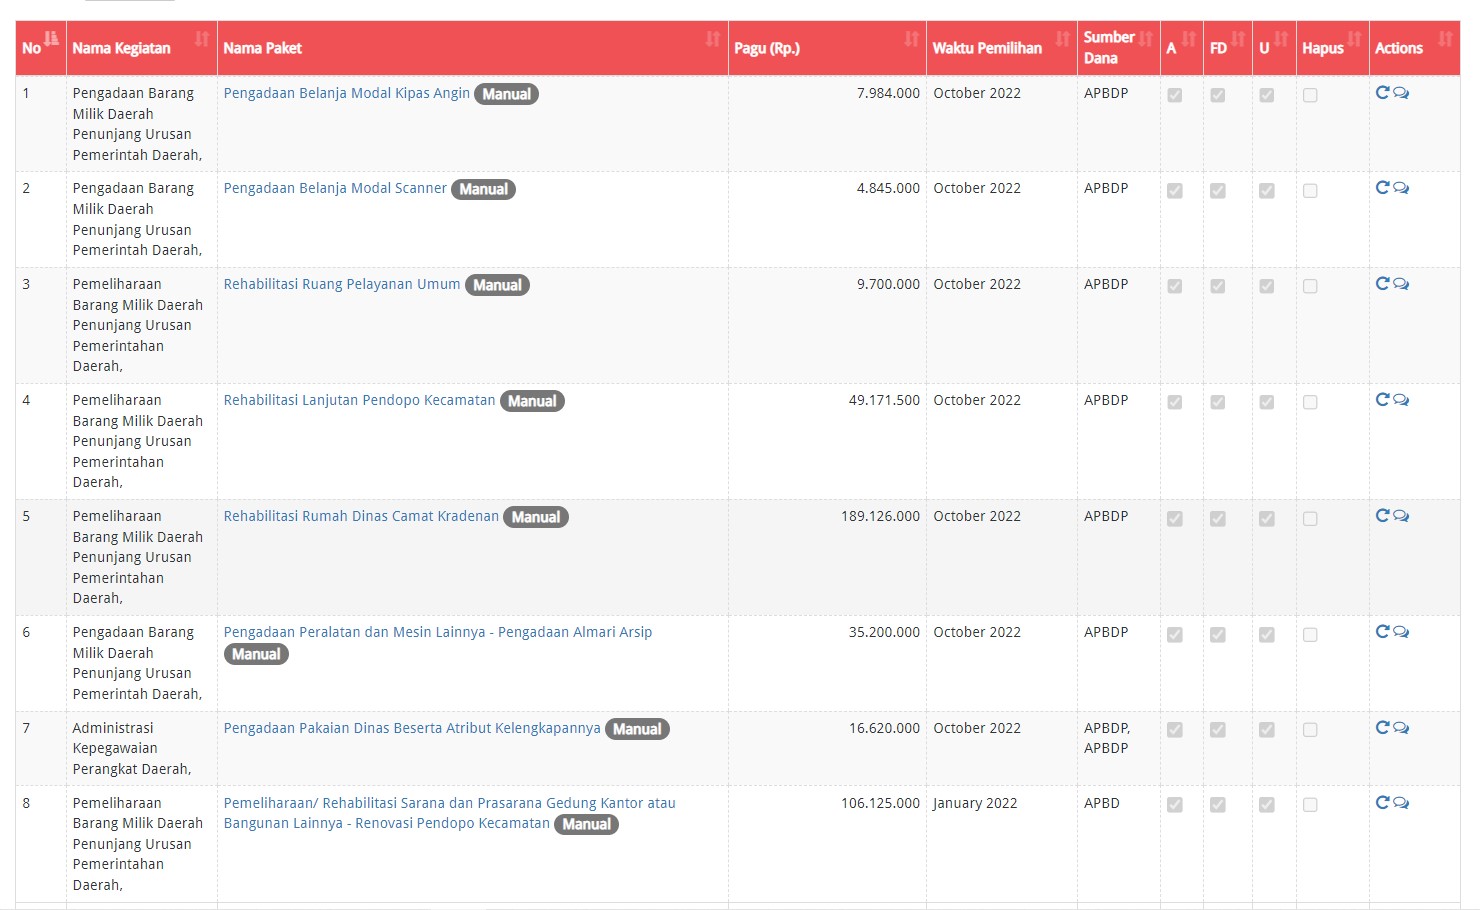This screenshot has width=1480, height=910.
Task: Sort table by No column
Action: [41, 48]
